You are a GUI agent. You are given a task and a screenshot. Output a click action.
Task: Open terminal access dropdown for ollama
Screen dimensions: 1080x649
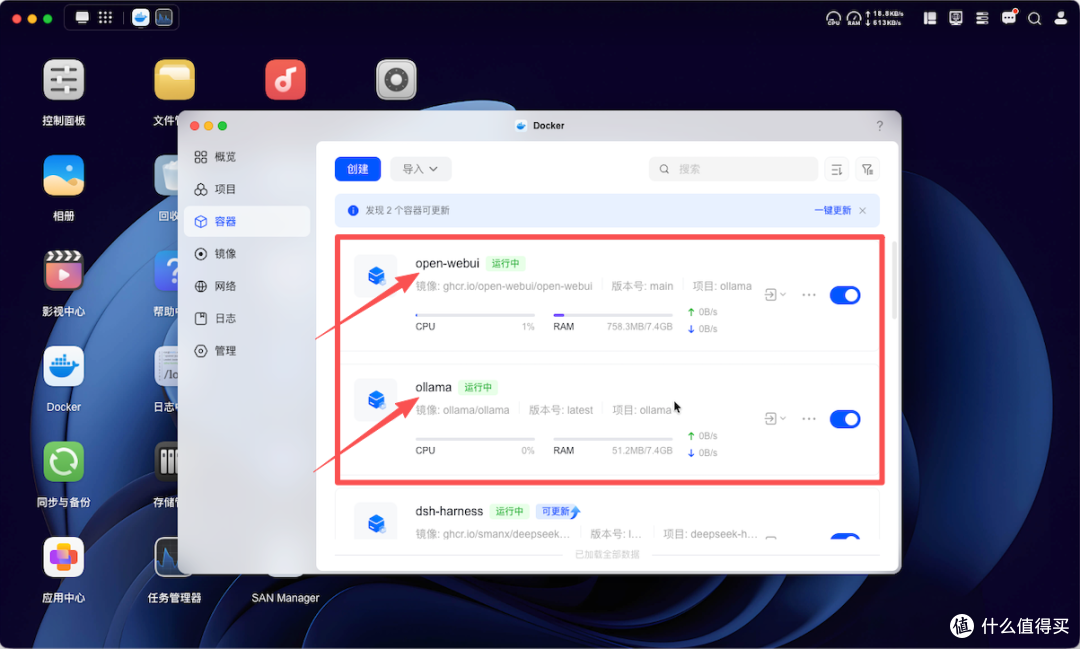[775, 419]
